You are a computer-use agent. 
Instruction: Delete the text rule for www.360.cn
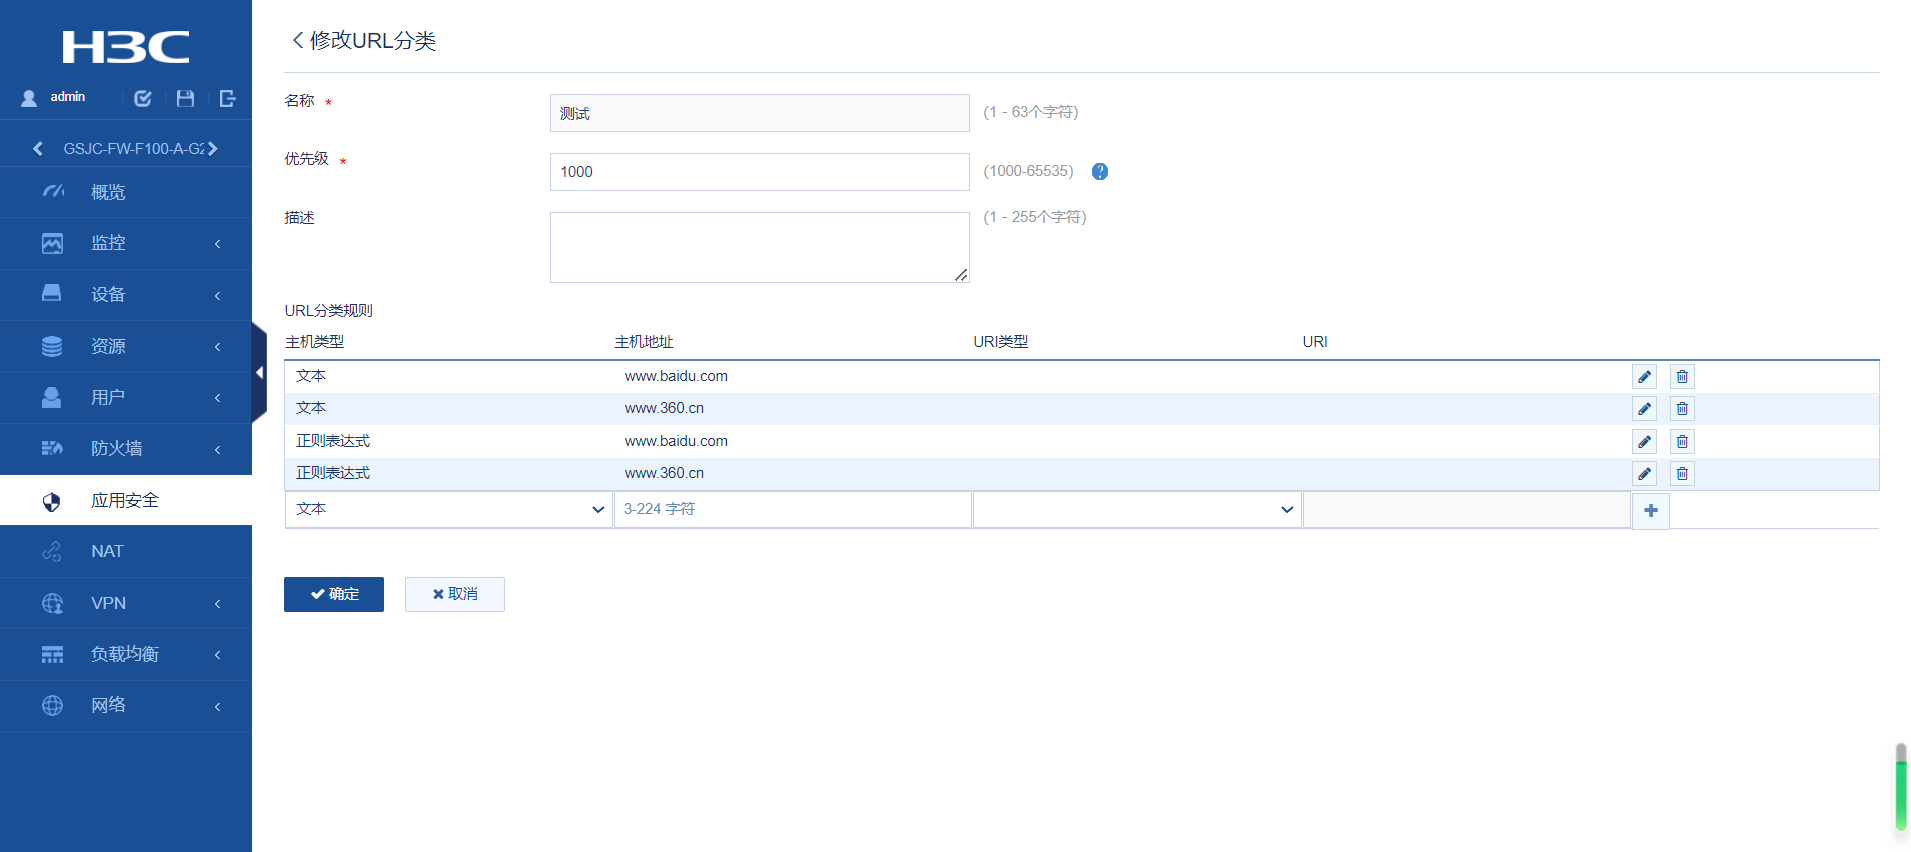[1682, 409]
